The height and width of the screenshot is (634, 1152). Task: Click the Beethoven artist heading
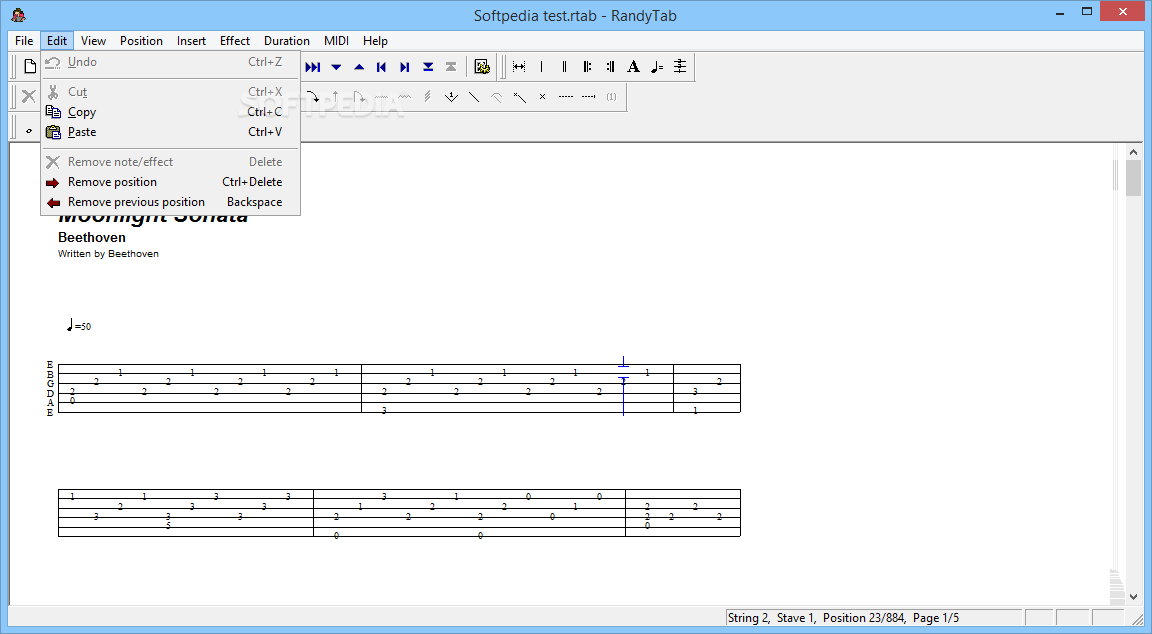[x=92, y=237]
